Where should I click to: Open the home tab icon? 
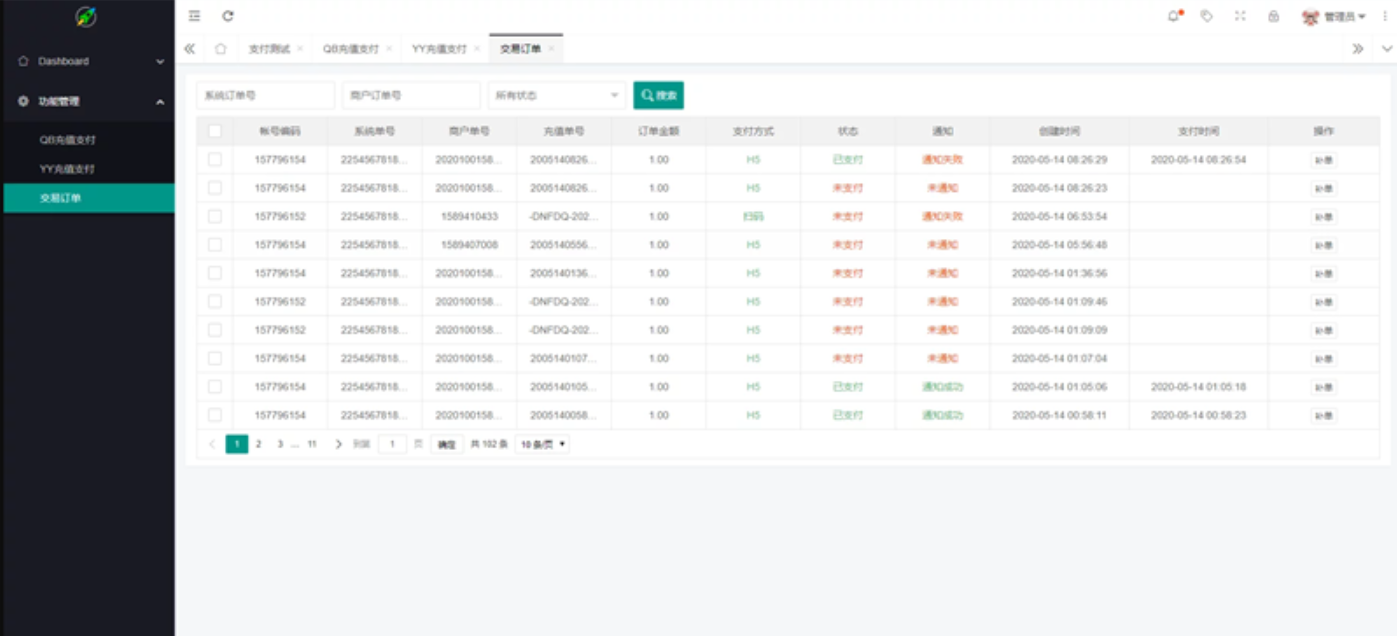pos(220,48)
